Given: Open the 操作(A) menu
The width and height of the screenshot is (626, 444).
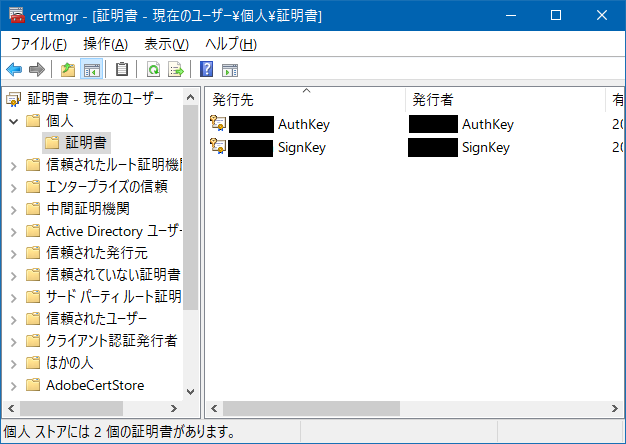Looking at the screenshot, I should pos(105,44).
